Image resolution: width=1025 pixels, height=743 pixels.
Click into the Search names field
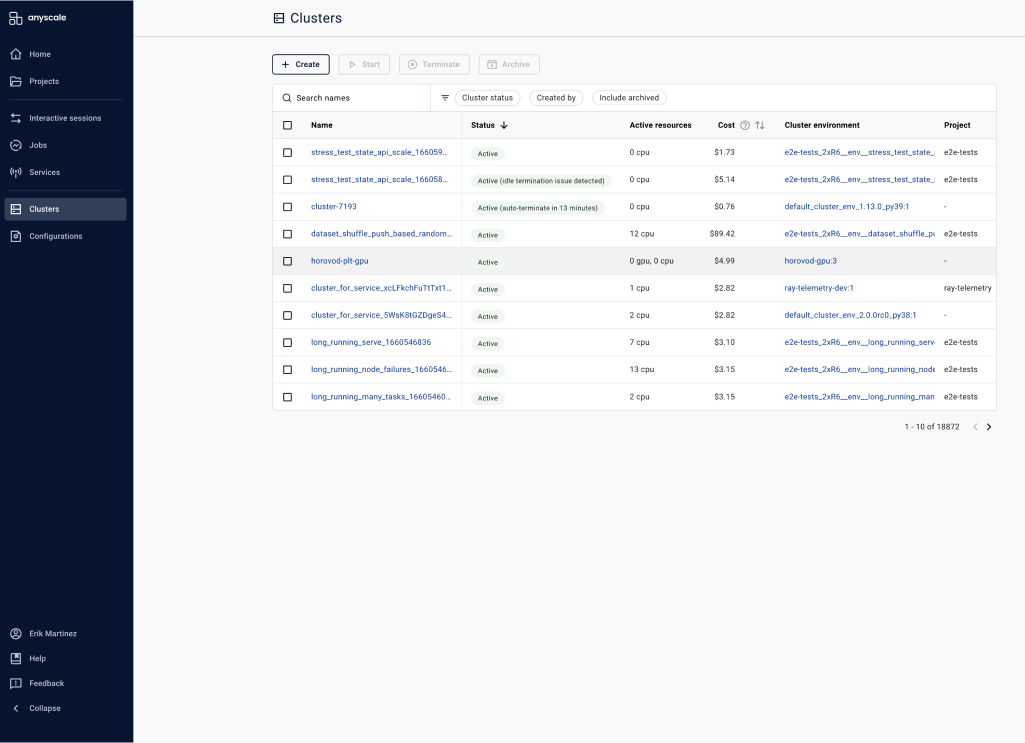click(352, 98)
